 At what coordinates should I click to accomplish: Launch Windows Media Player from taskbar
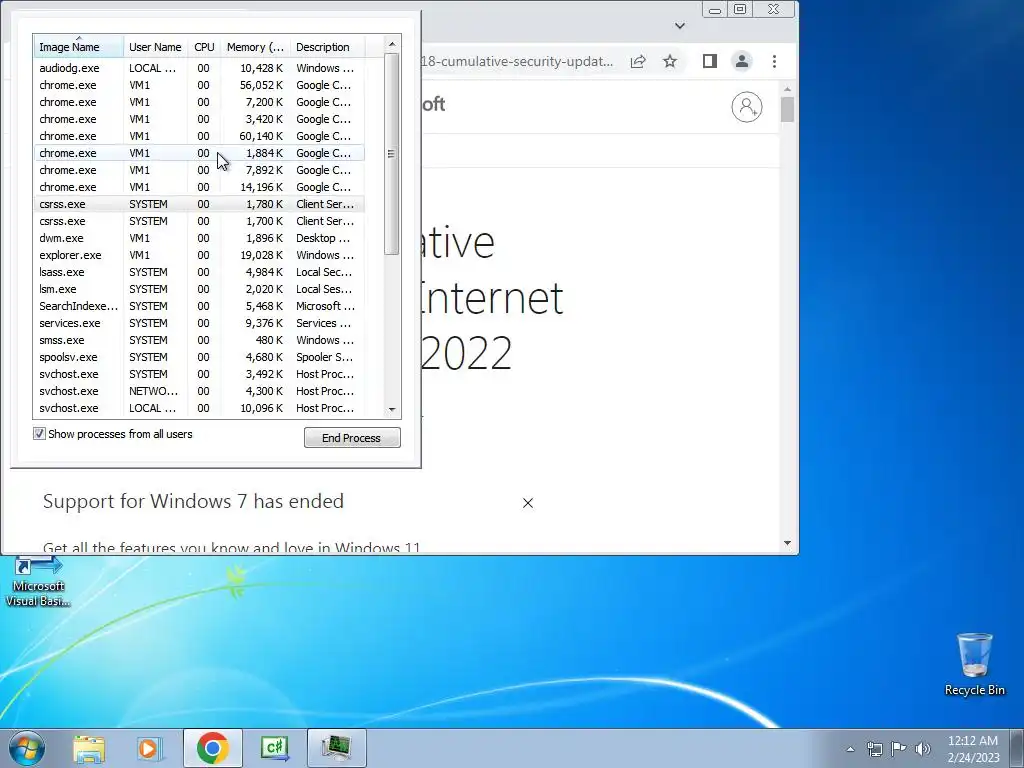click(x=149, y=748)
